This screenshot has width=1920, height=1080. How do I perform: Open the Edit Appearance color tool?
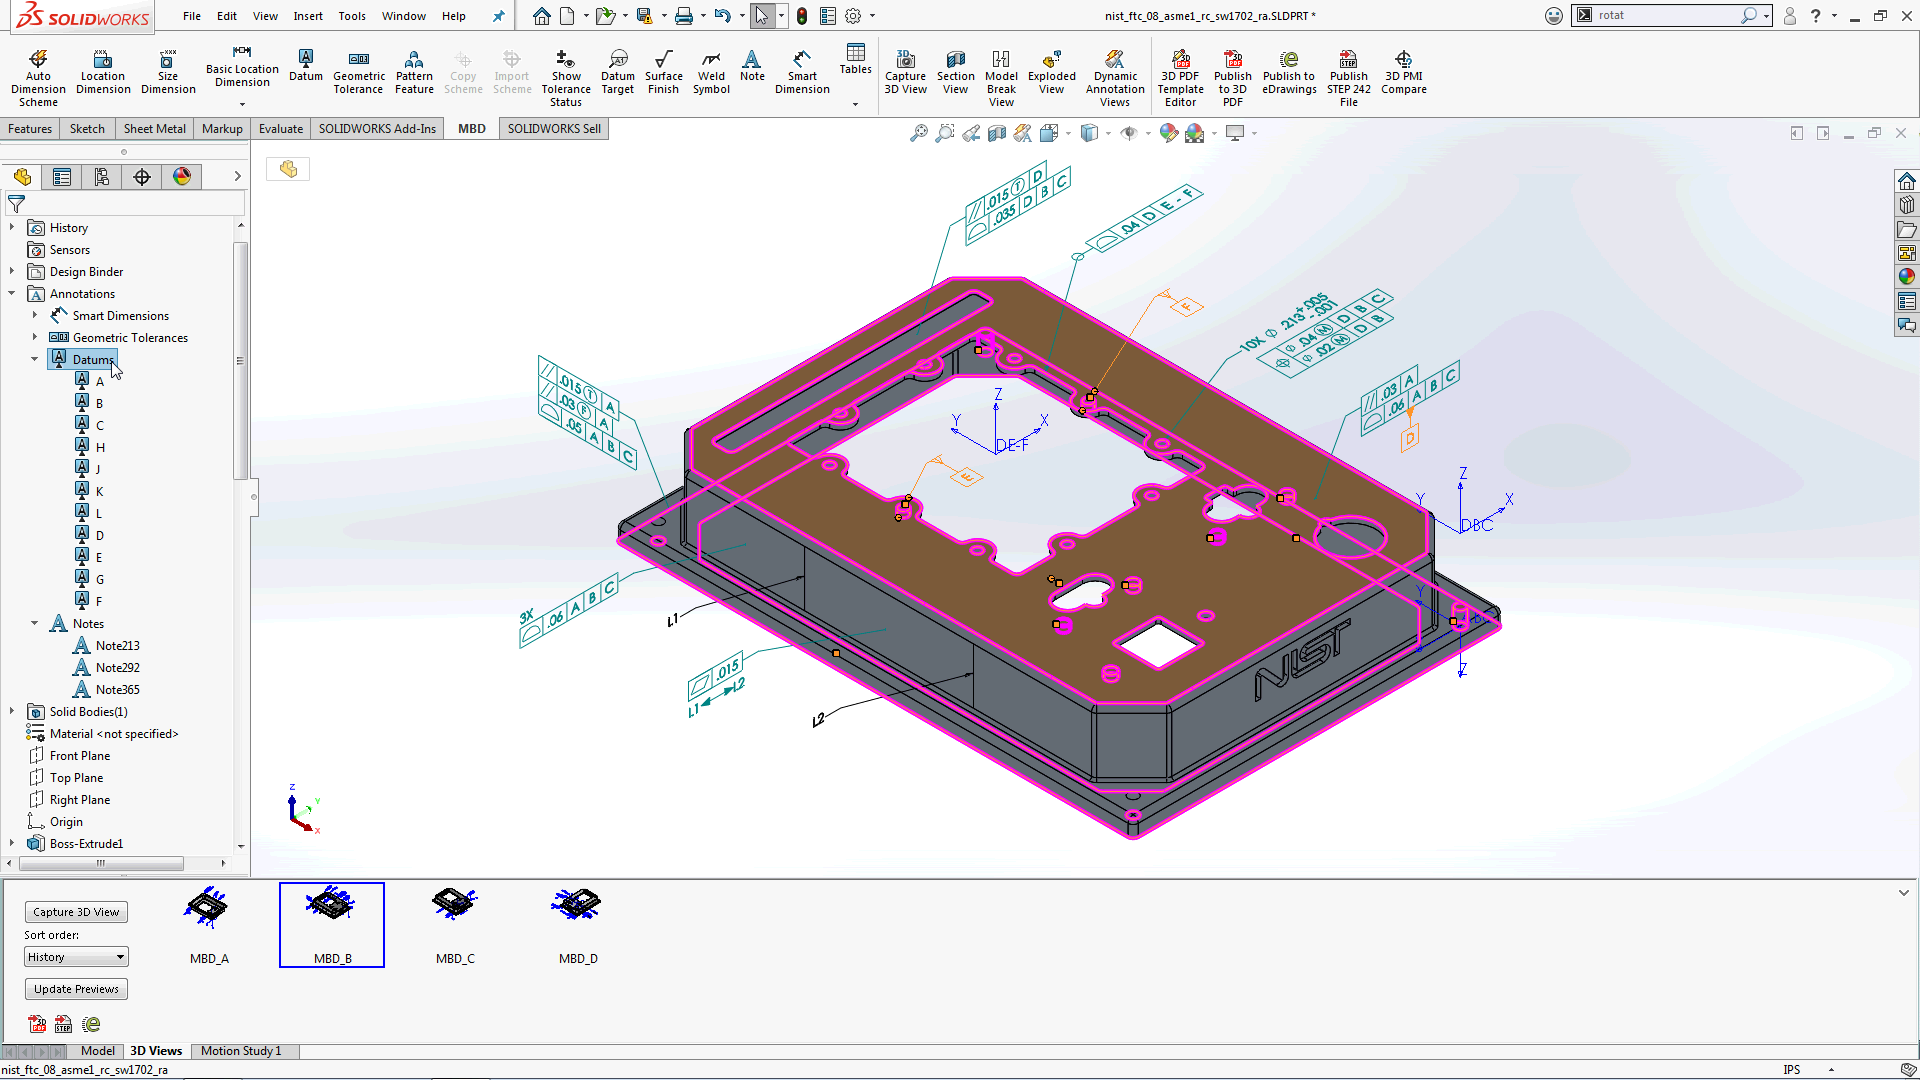click(1168, 133)
